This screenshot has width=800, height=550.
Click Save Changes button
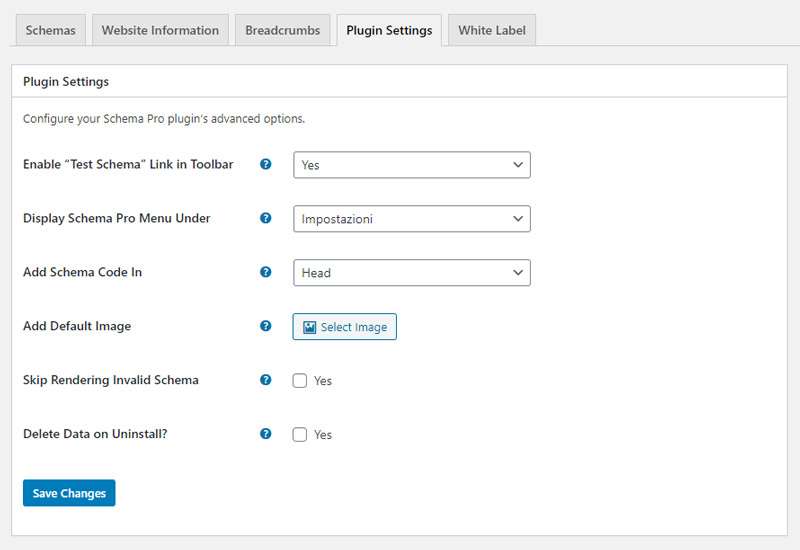click(x=69, y=493)
